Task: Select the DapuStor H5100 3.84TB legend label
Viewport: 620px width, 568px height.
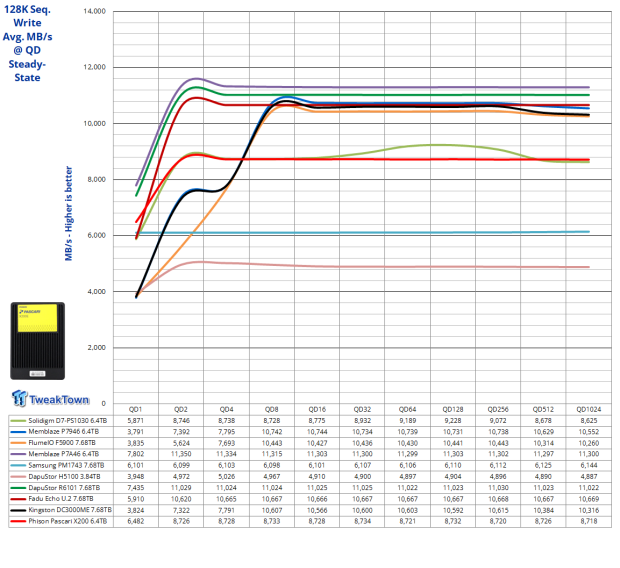Action: (x=64, y=476)
